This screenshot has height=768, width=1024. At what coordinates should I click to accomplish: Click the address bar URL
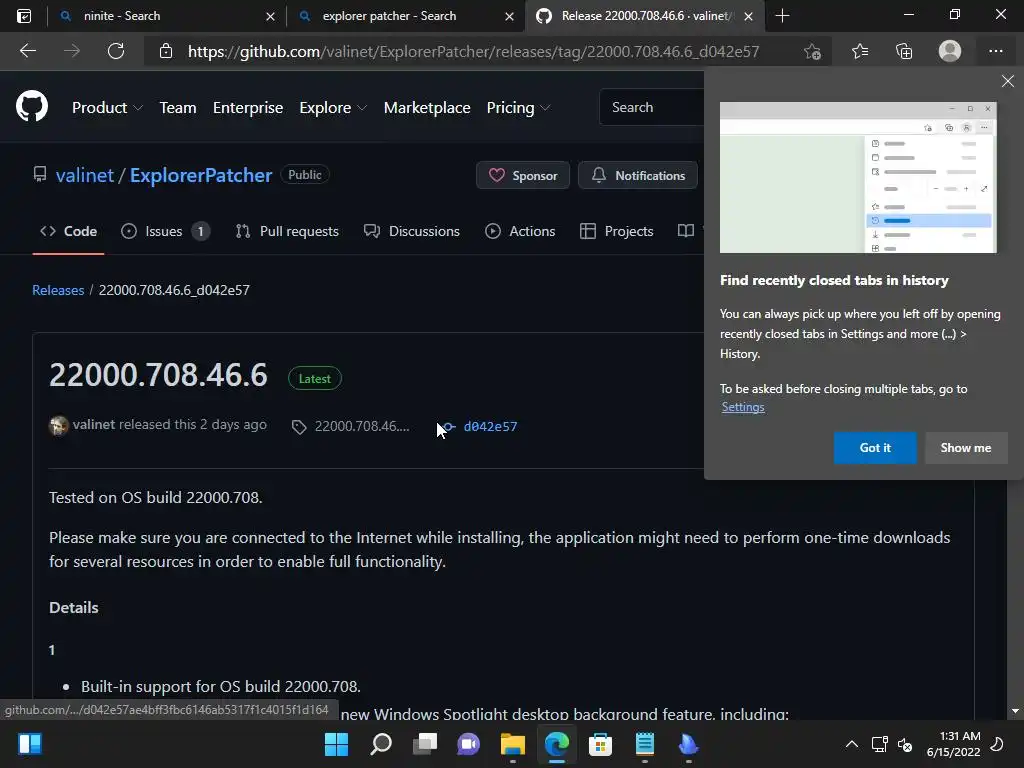point(473,52)
